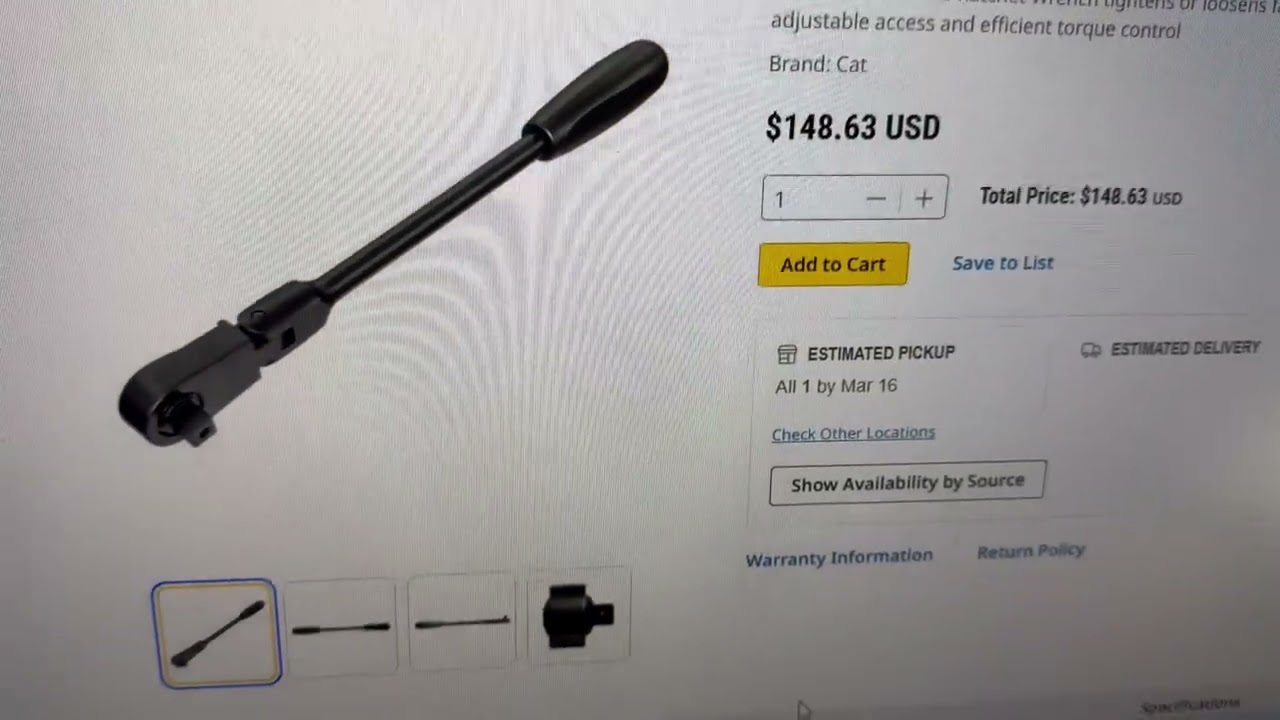Decrease quantity with the minus button
Image resolution: width=1280 pixels, height=720 pixels.
(876, 199)
